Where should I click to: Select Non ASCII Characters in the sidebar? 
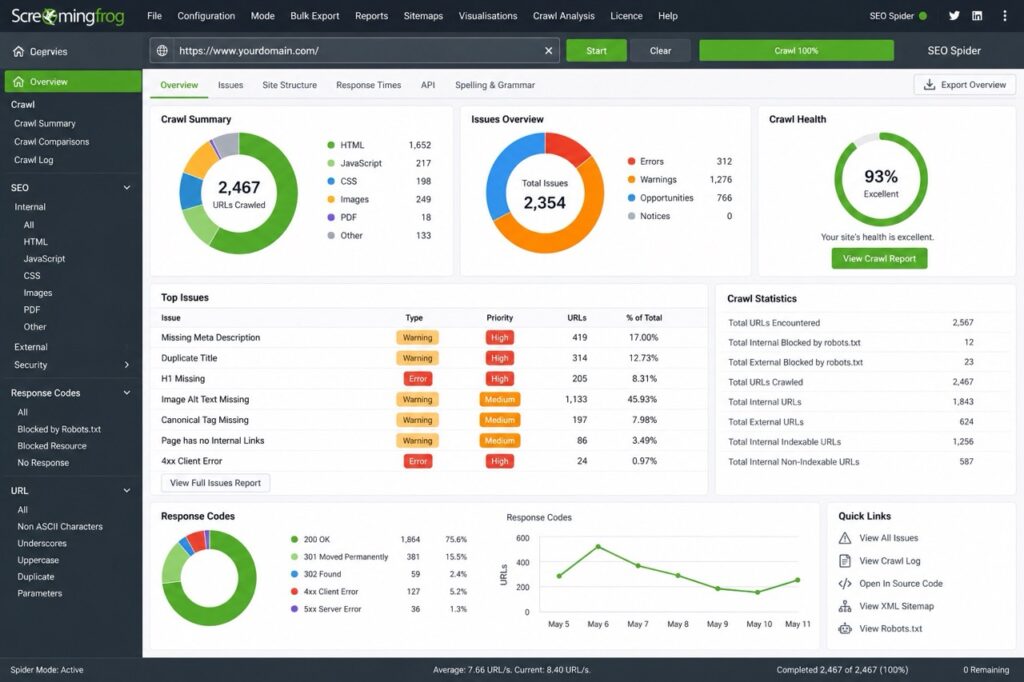[x=60, y=527]
